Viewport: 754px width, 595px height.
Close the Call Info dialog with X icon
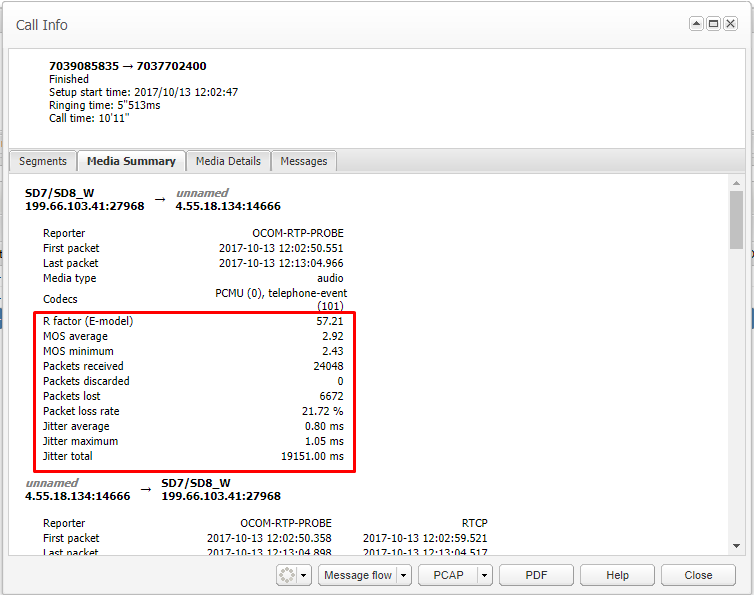tap(731, 24)
